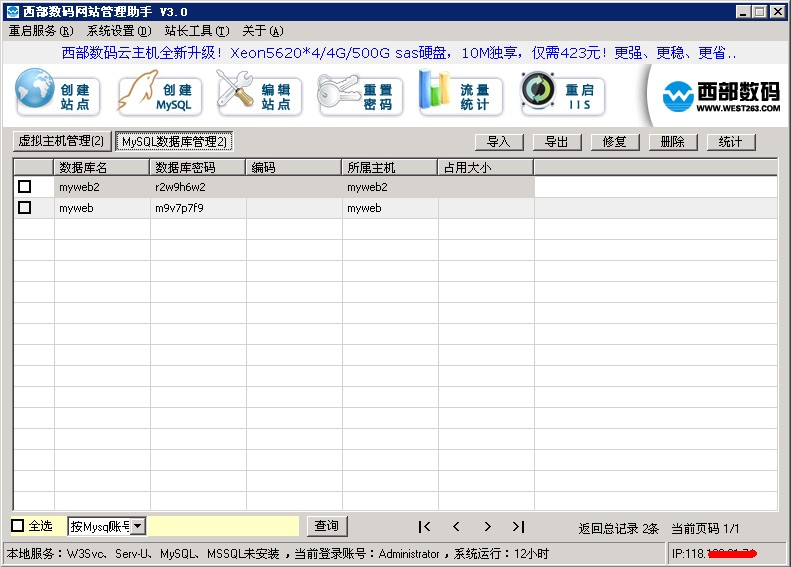Screen dimensions: 791x567
Task: Click the 导入 button
Action: 498,142
